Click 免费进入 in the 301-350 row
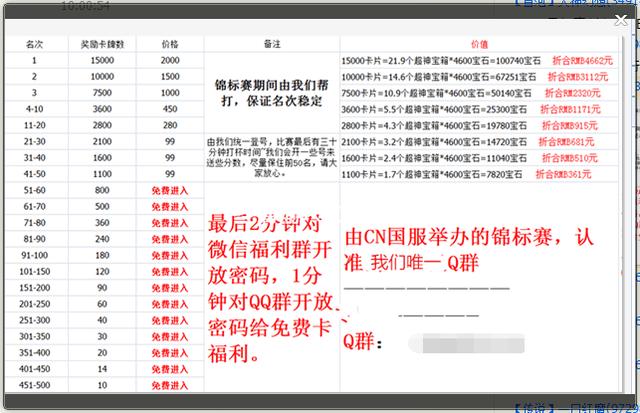Screen dimensions: 640x413 pos(170,337)
